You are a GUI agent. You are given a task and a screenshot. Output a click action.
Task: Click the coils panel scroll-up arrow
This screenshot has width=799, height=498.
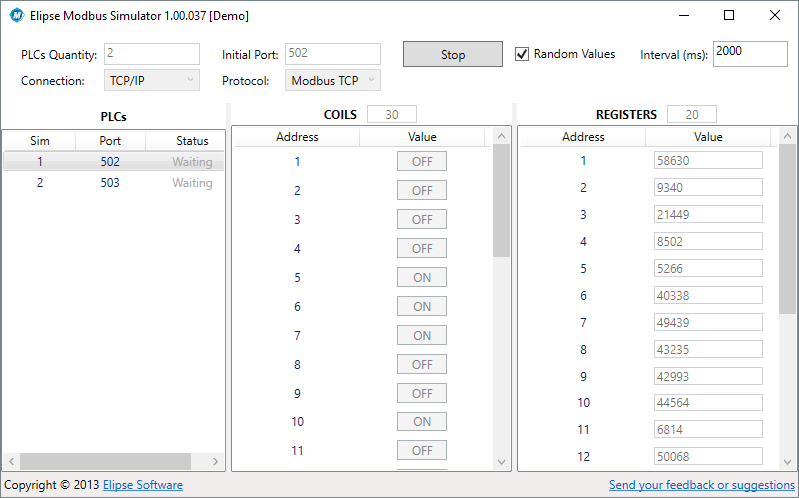click(502, 137)
